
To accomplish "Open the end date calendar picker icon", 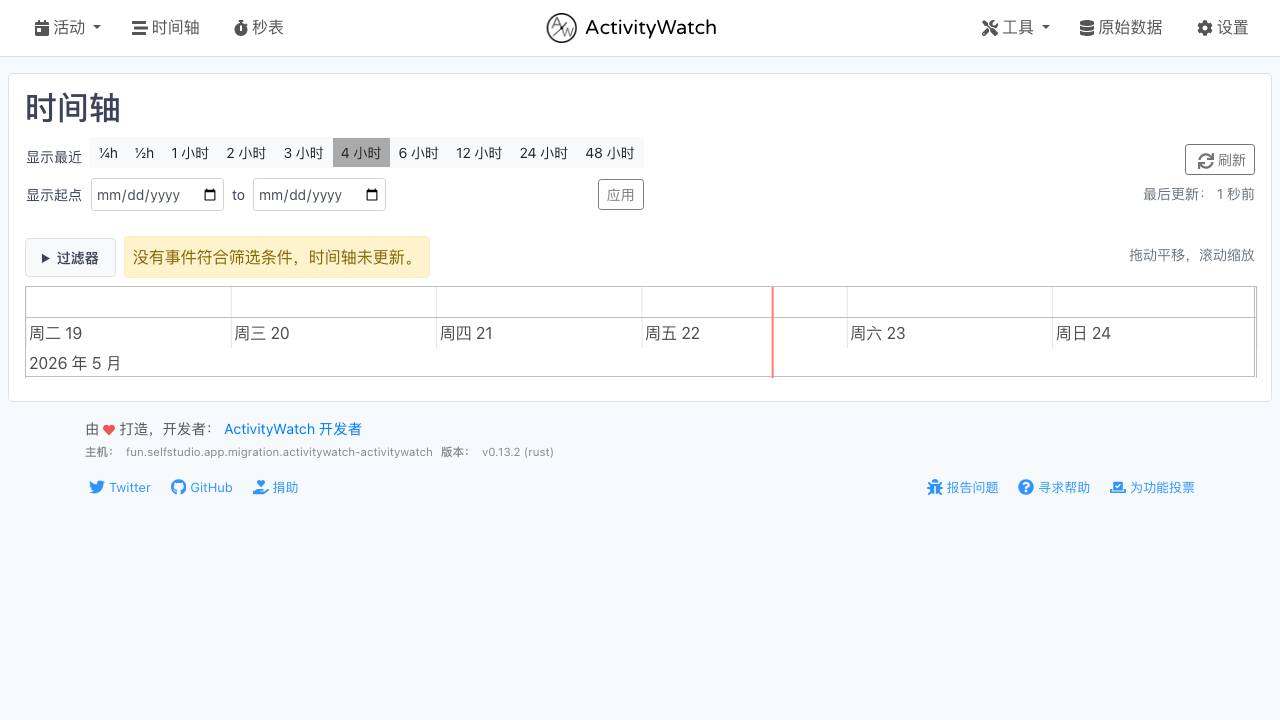I will [372, 195].
